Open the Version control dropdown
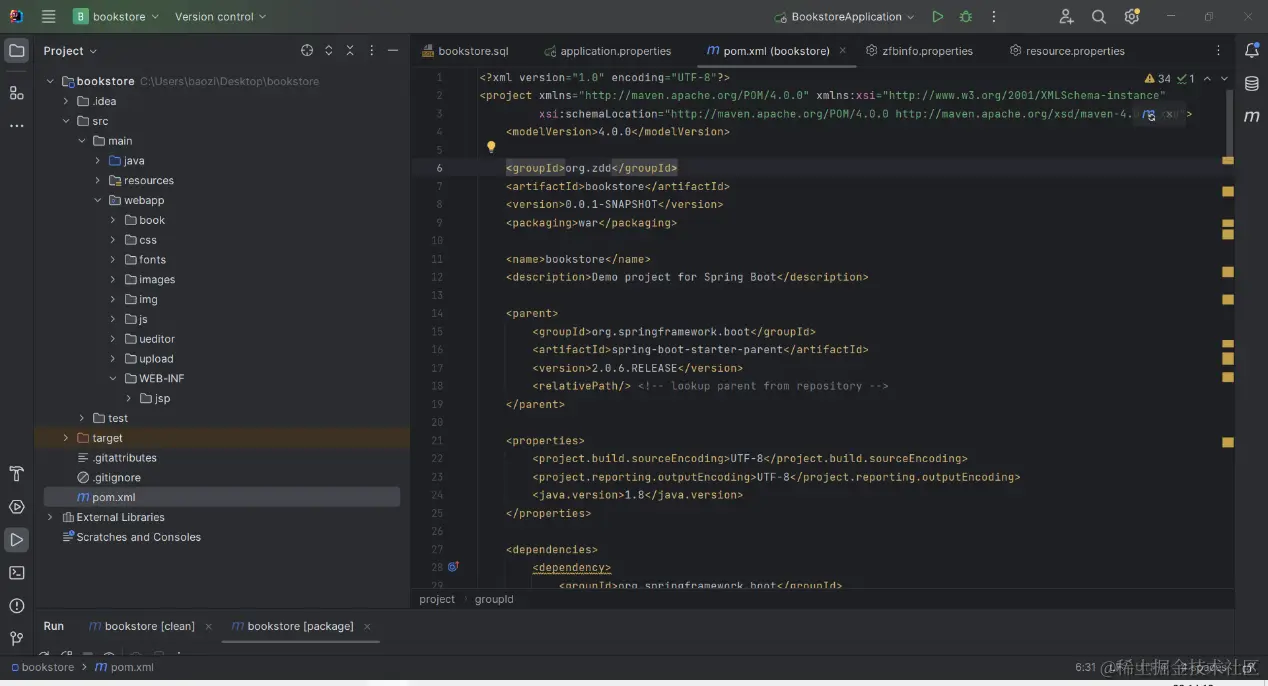The width and height of the screenshot is (1268, 686). (x=220, y=17)
